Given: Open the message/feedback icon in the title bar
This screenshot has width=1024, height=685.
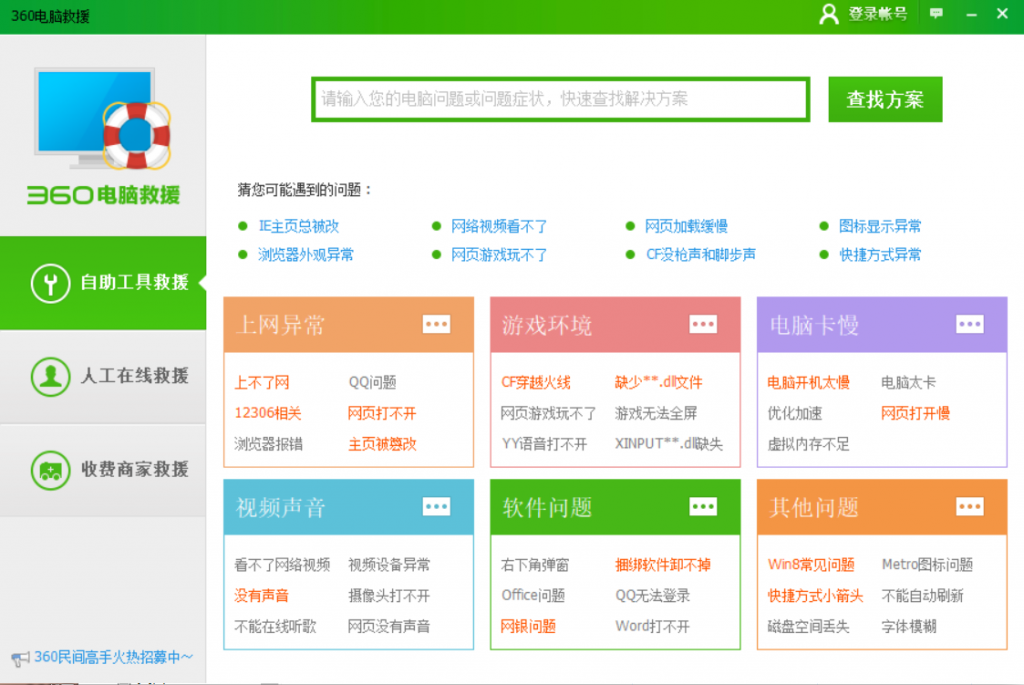Looking at the screenshot, I should [x=936, y=14].
